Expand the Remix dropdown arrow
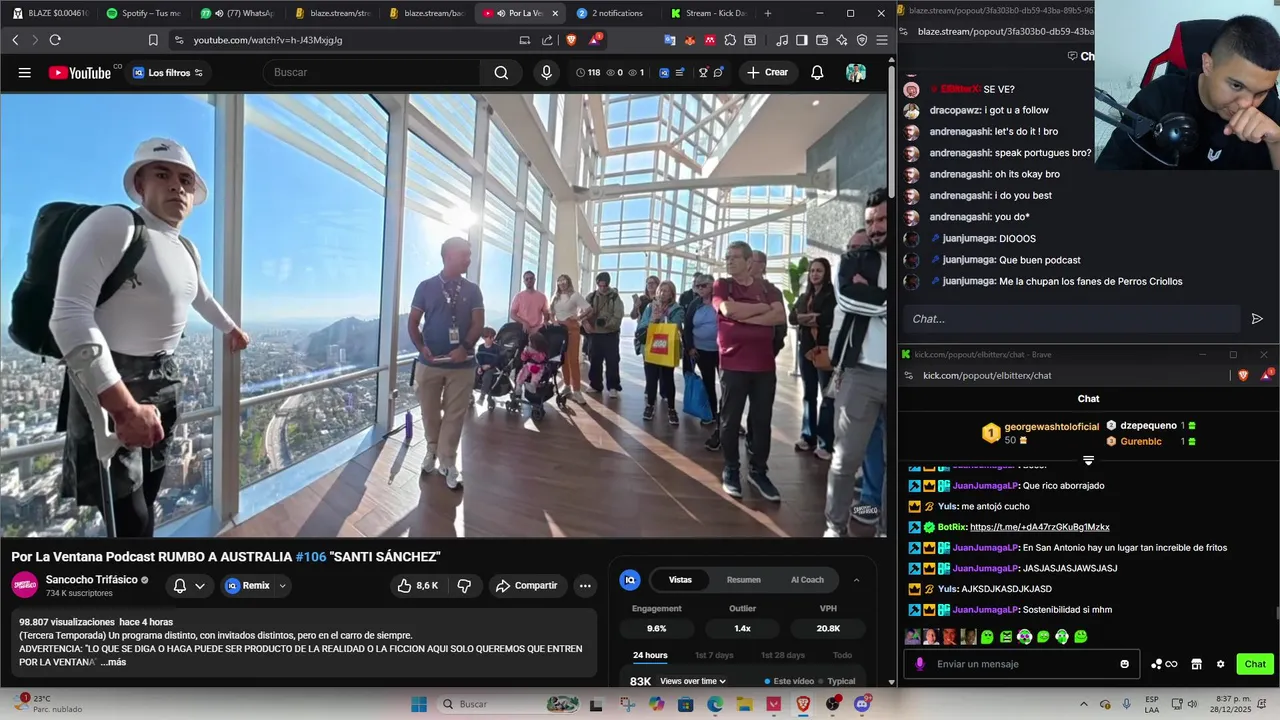 click(282, 586)
